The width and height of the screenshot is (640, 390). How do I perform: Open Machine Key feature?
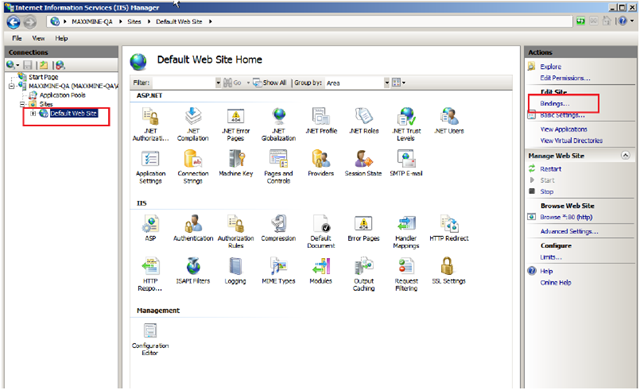tap(236, 163)
